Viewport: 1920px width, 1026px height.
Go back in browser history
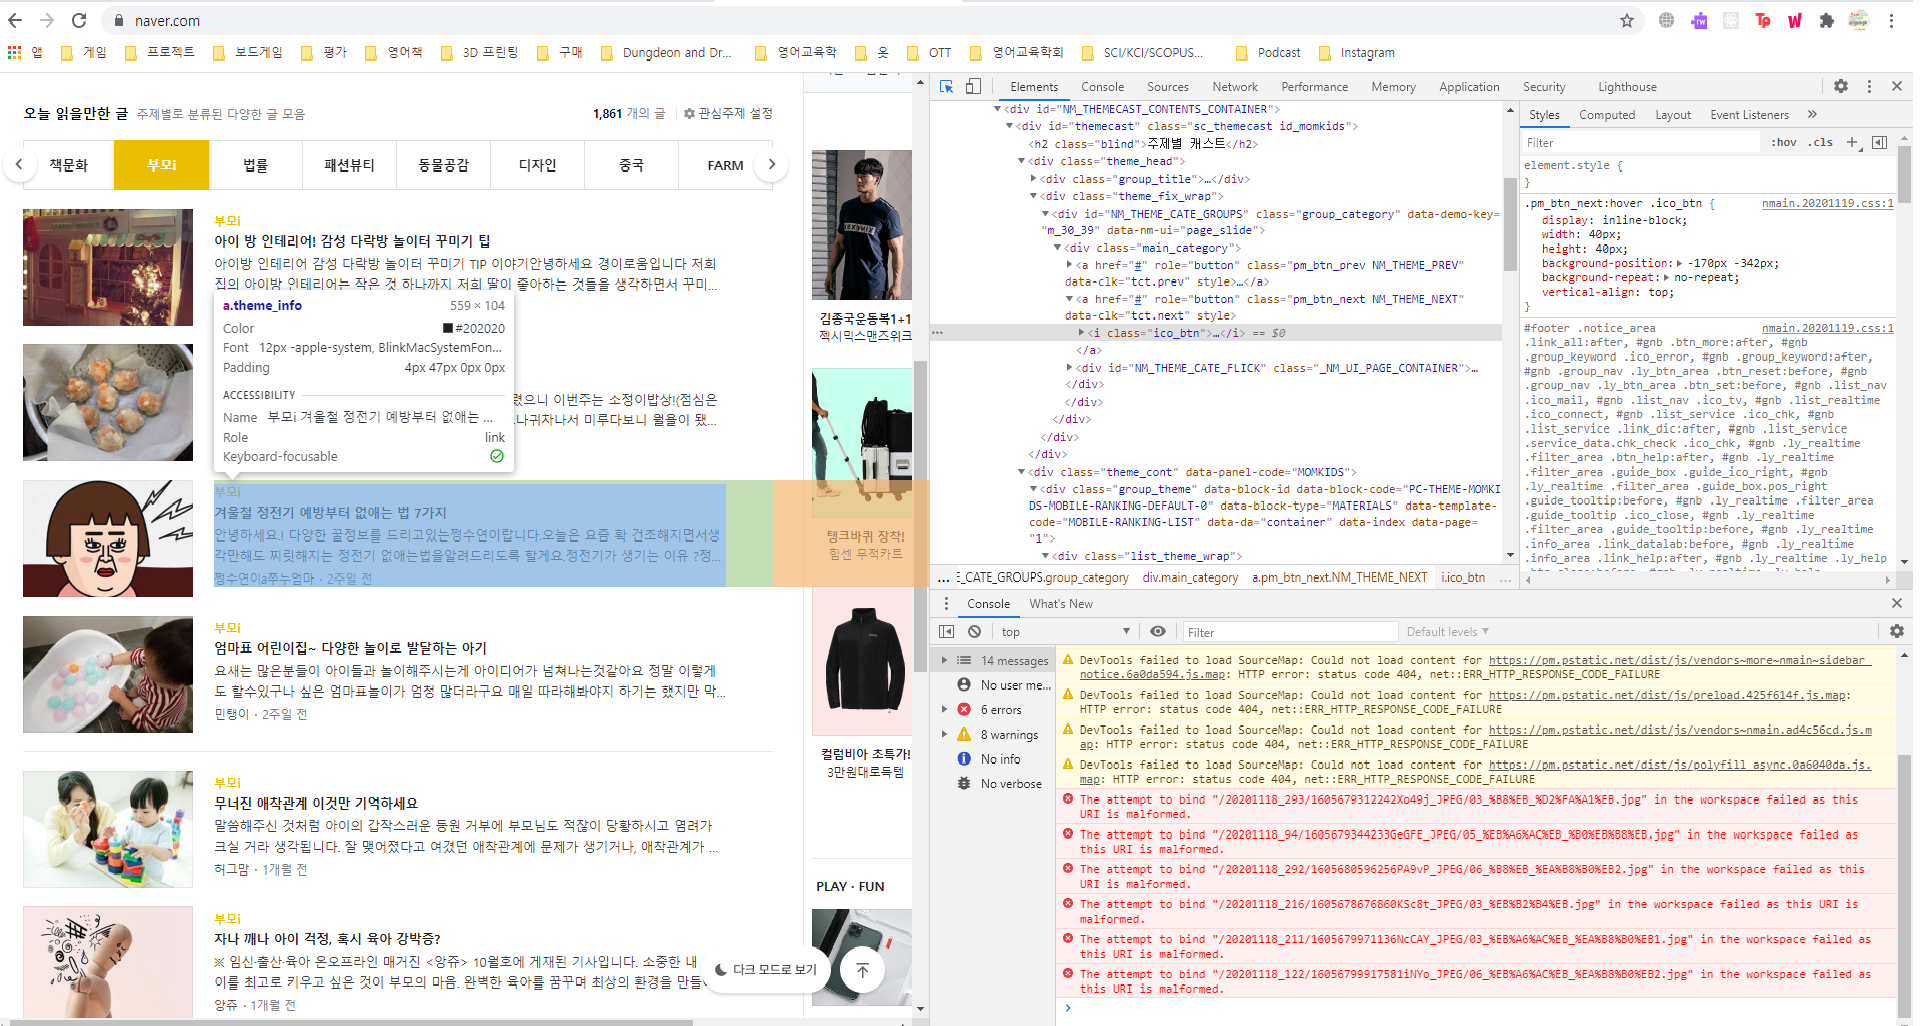point(15,20)
